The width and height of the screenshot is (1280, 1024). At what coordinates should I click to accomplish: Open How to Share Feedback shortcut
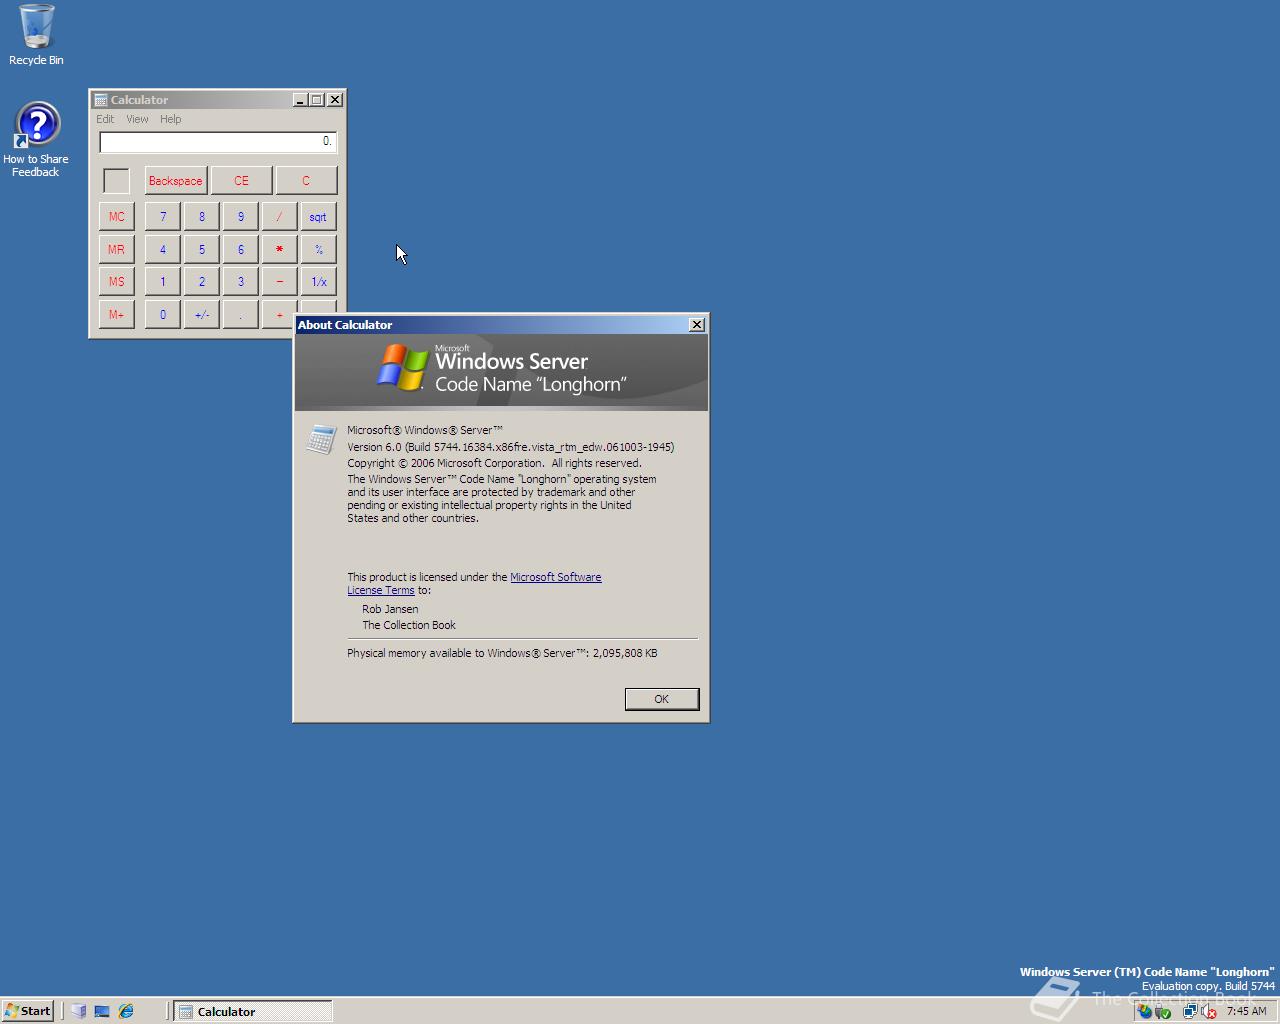[x=36, y=140]
